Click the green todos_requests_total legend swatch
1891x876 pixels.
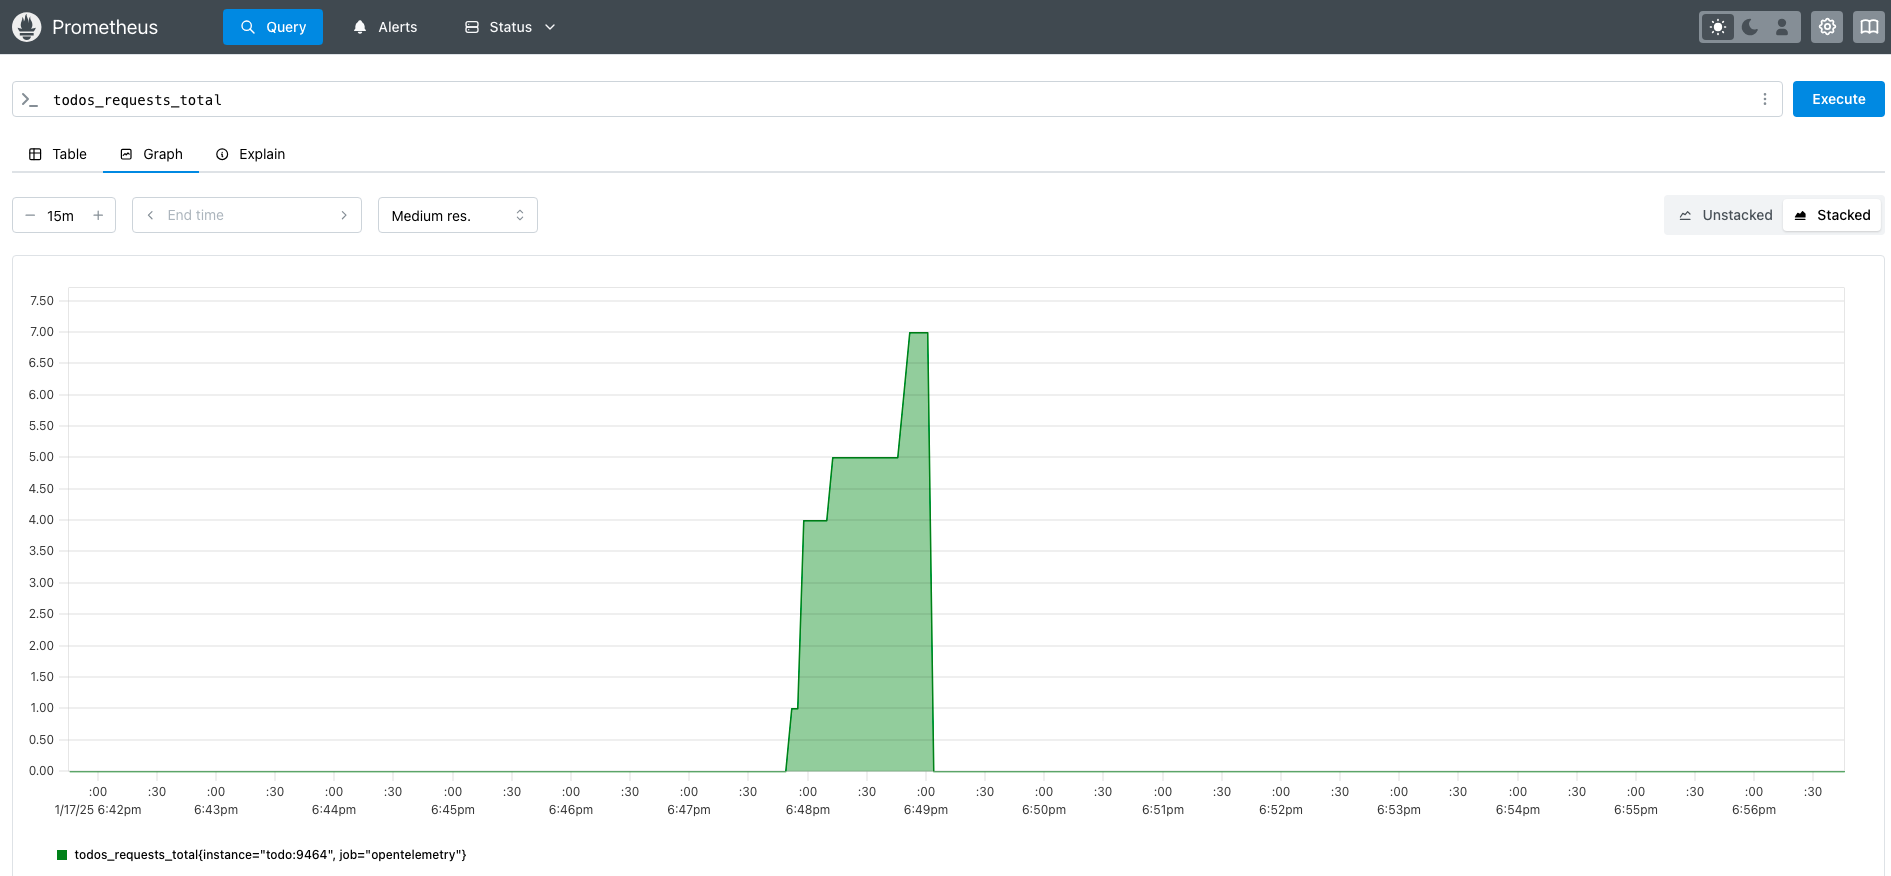[x=62, y=855]
